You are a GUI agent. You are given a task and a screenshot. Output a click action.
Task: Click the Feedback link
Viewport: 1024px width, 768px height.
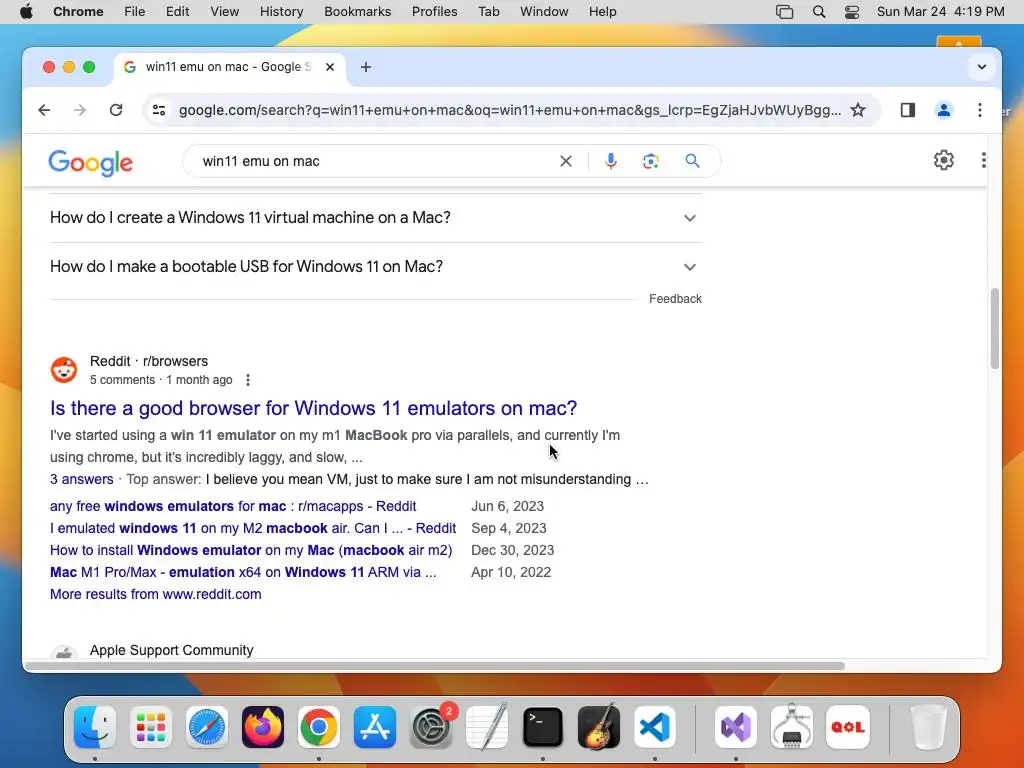pos(675,298)
